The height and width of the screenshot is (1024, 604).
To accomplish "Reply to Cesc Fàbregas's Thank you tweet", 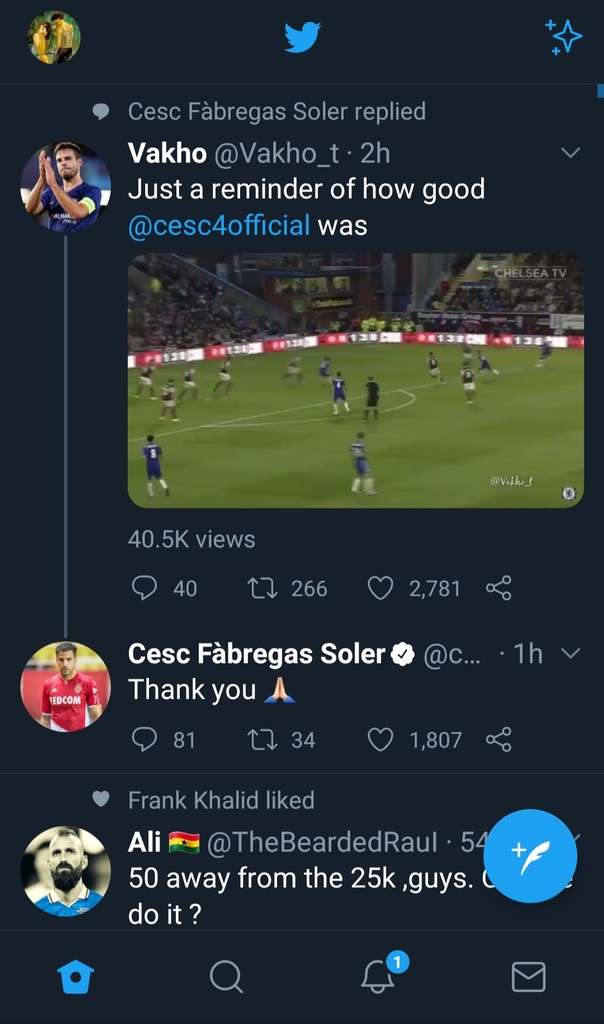I will tap(145, 739).
